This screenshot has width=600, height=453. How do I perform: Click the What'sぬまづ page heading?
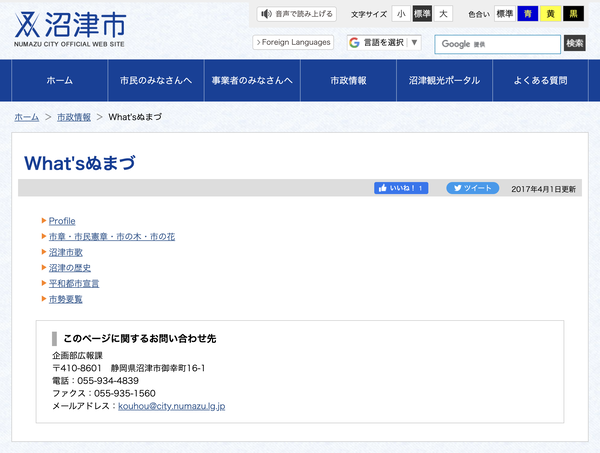(x=80, y=163)
